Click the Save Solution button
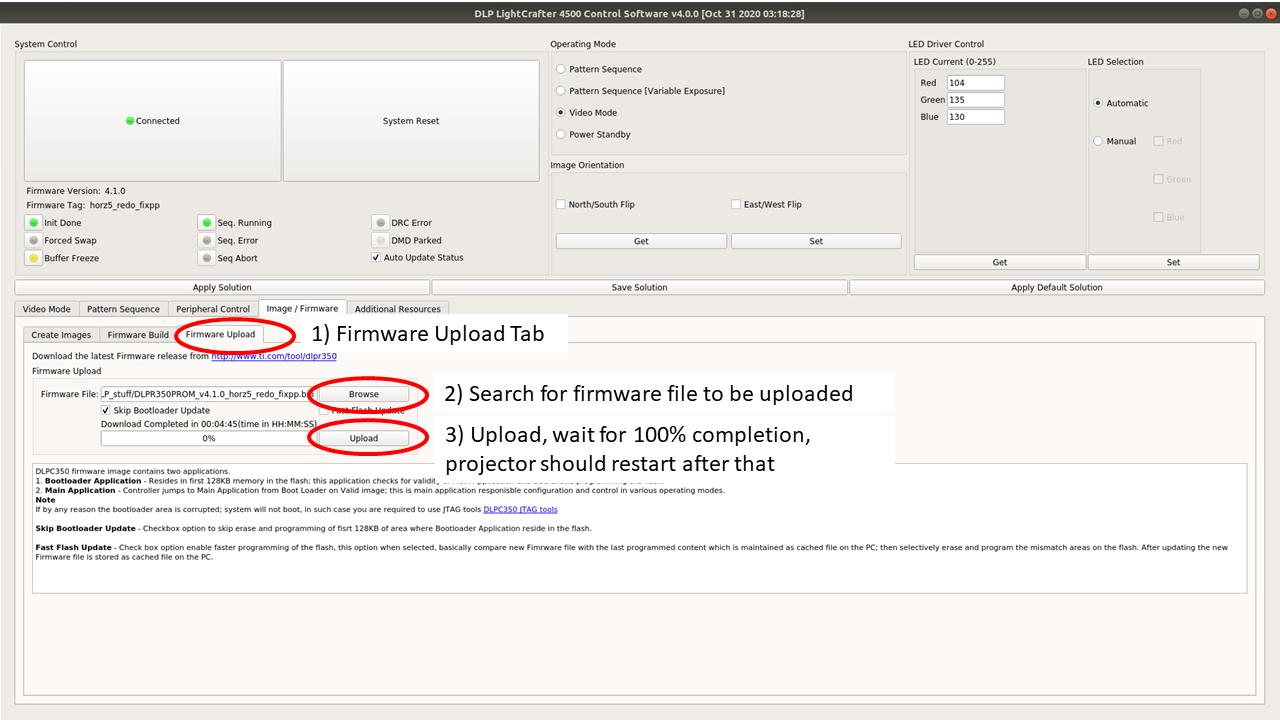1280x720 pixels. 639,287
